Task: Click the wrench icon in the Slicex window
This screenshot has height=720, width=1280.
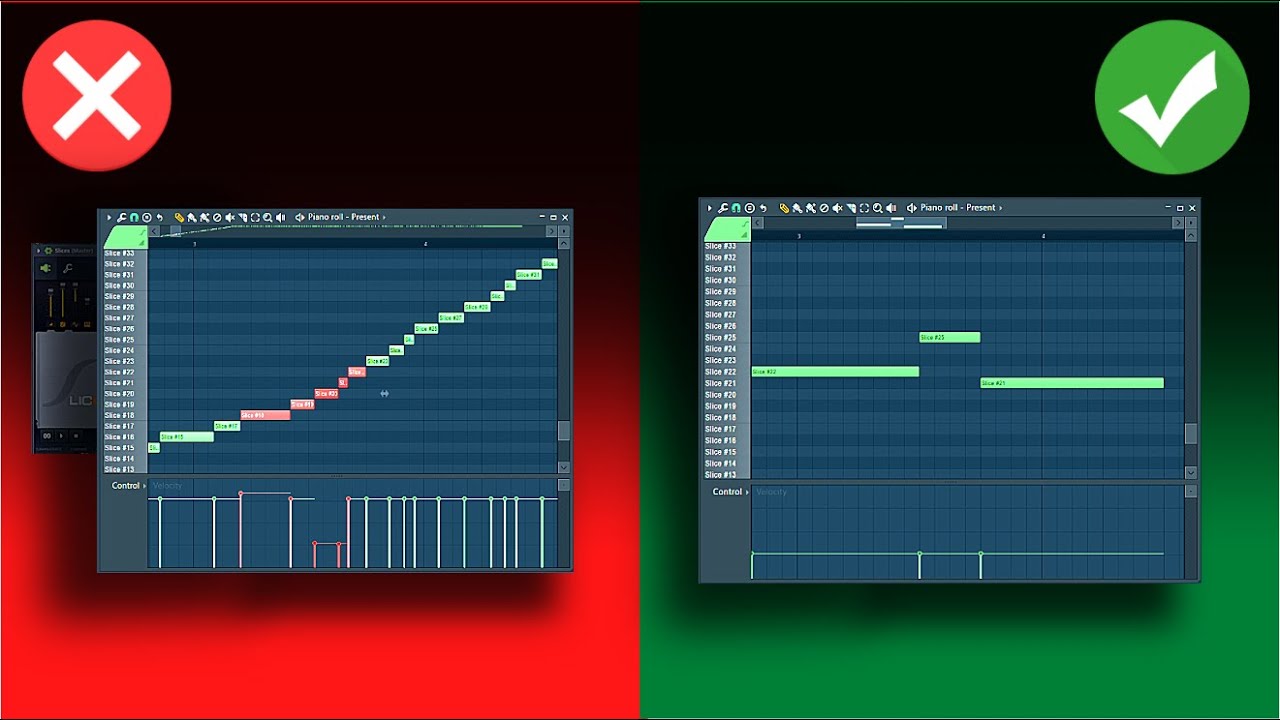Action: point(68,268)
